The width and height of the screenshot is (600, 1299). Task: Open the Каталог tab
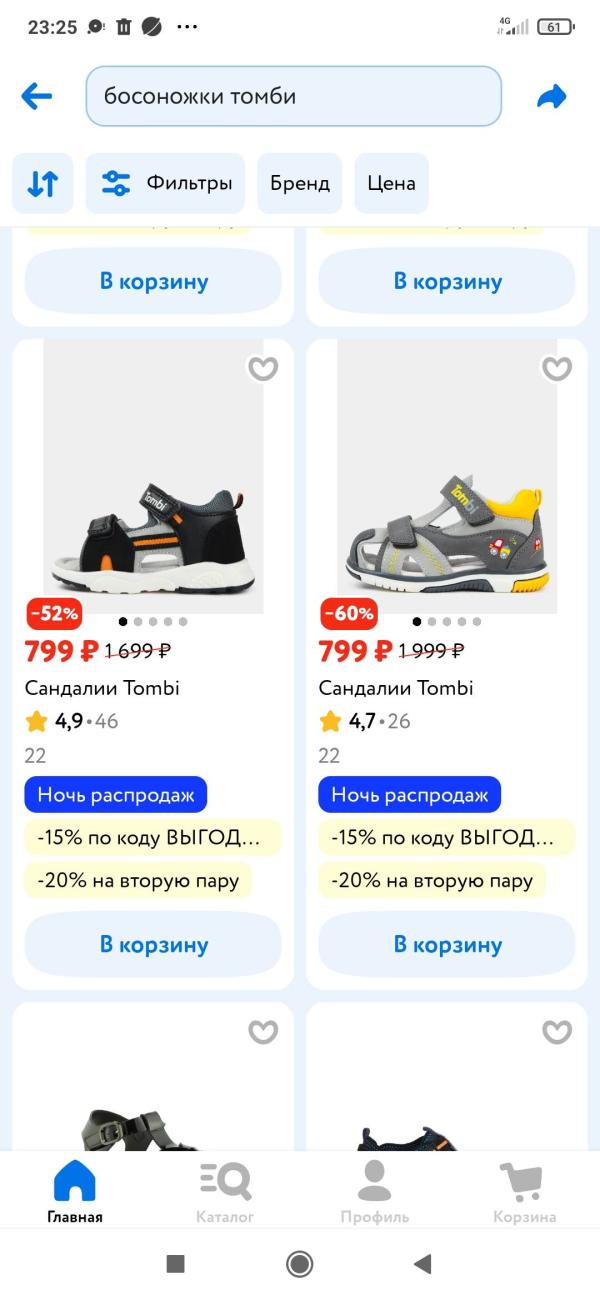tap(225, 1191)
